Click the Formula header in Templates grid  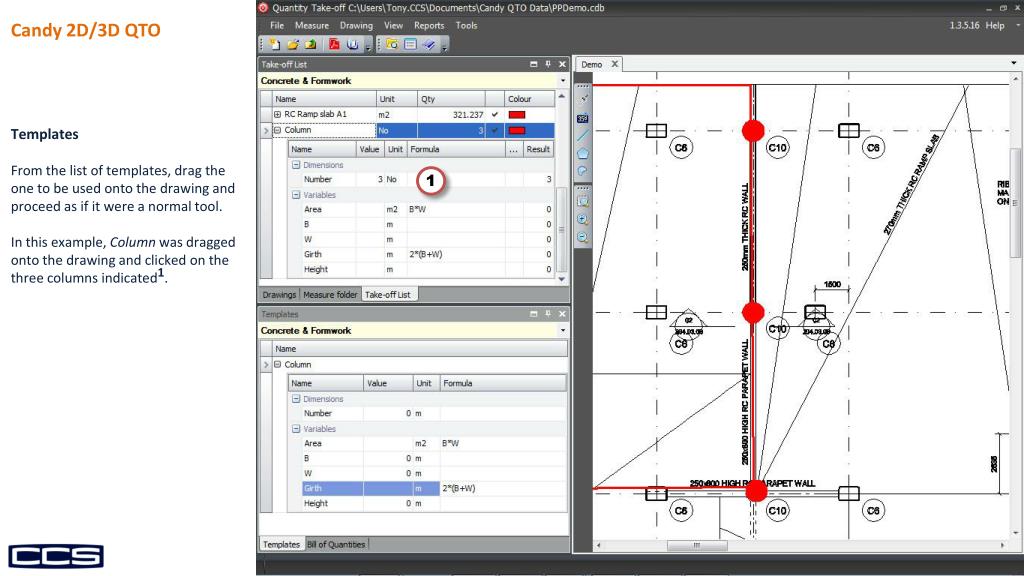tap(503, 383)
